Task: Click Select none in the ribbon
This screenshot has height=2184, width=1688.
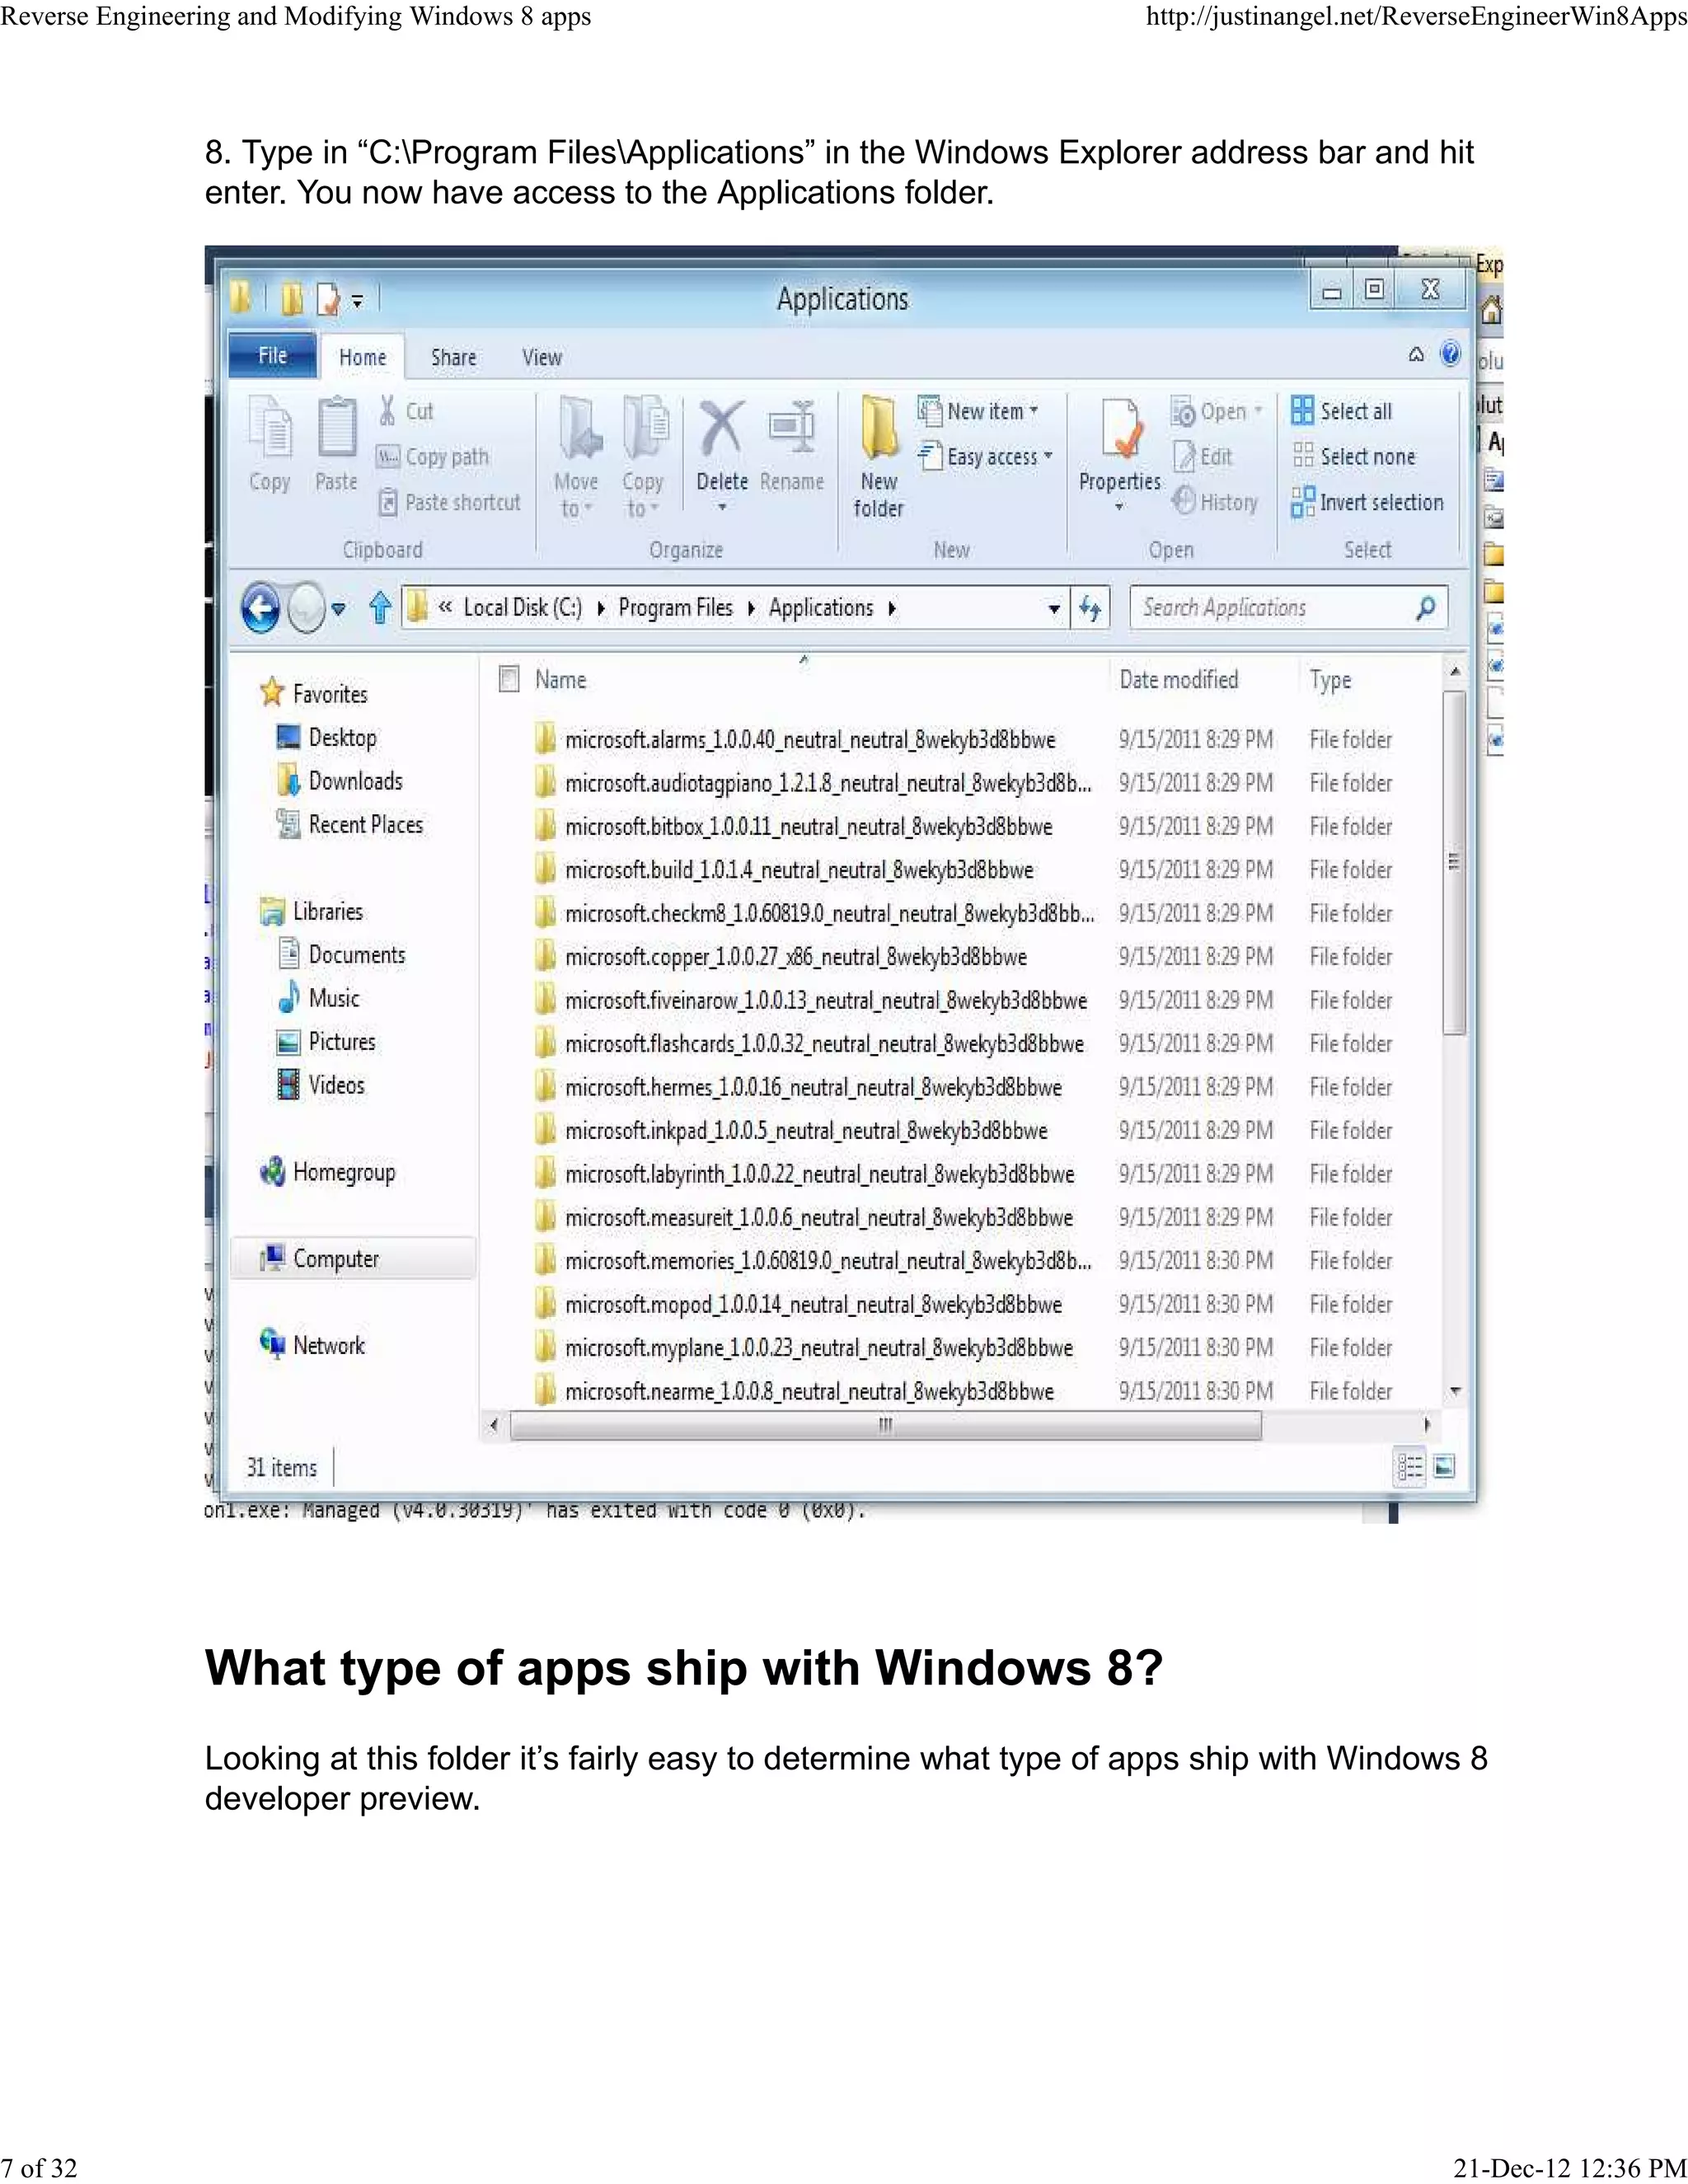Action: pyautogui.click(x=1354, y=457)
